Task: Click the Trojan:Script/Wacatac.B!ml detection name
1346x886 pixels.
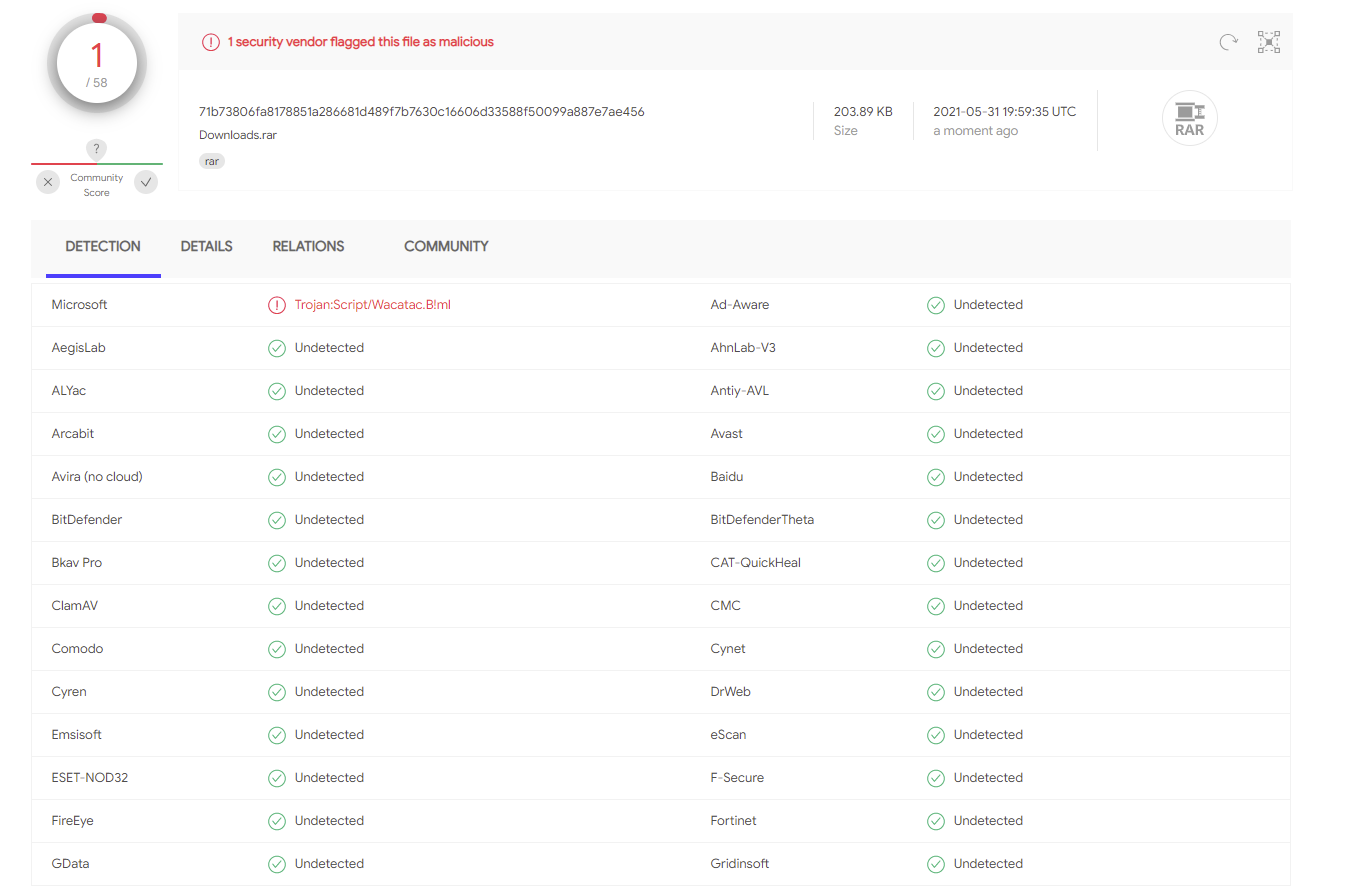Action: point(372,305)
